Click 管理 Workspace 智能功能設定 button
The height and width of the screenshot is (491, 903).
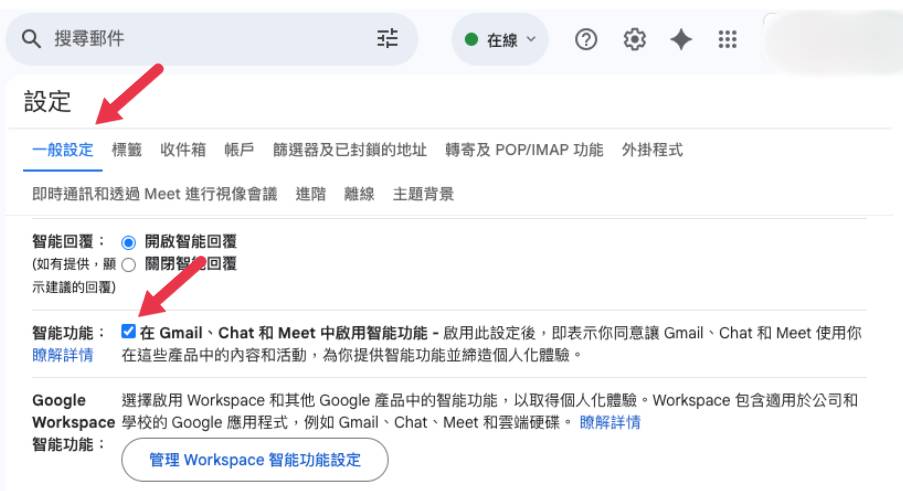pyautogui.click(x=255, y=460)
